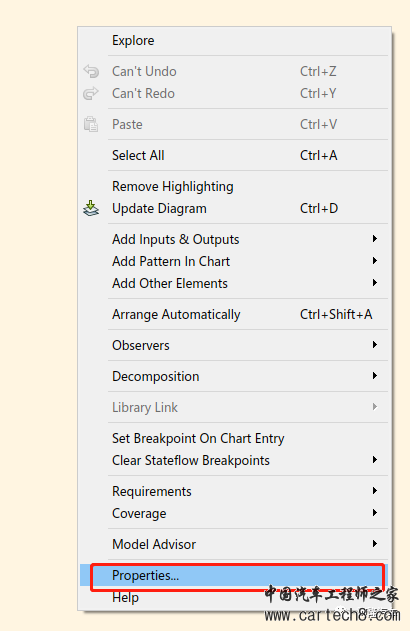
Task: Open Clear Stateflow Breakpoints submenu
Action: click(234, 460)
